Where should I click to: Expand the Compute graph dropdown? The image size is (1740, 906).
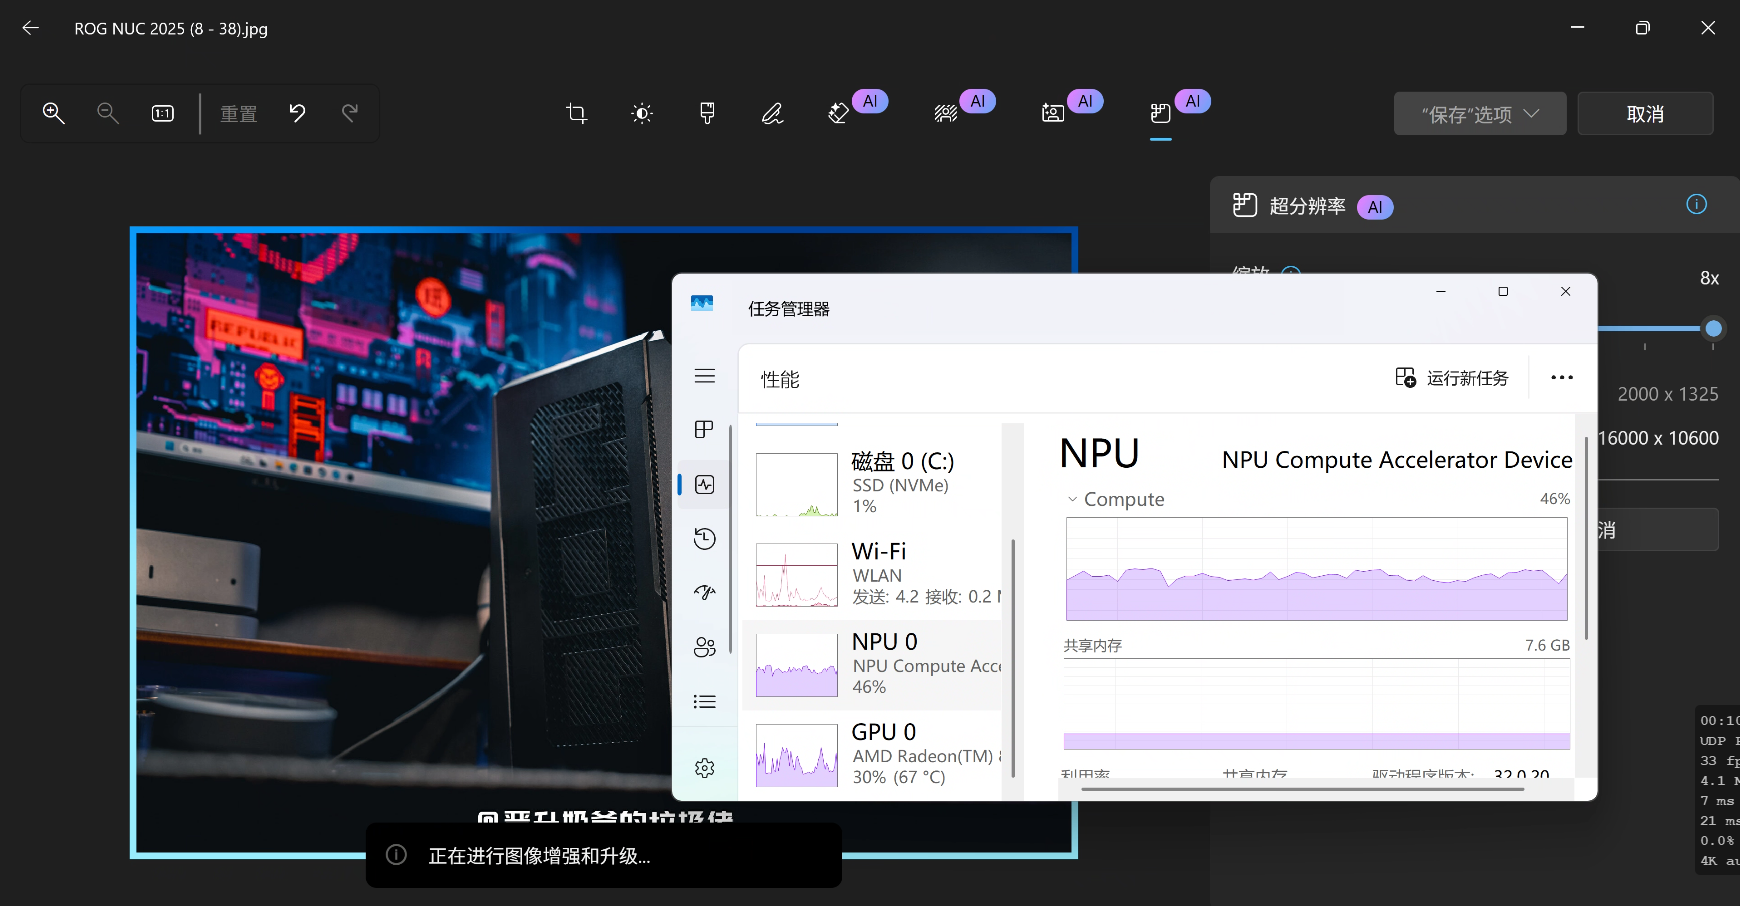[x=1073, y=499]
